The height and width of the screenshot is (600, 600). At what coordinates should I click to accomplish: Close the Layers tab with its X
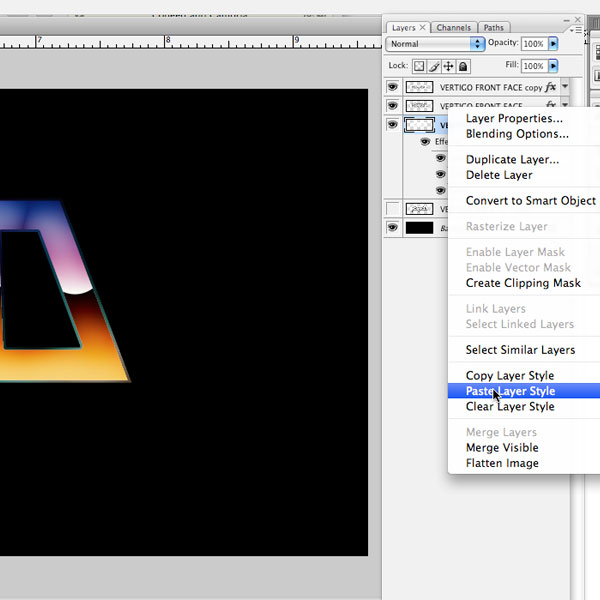423,28
